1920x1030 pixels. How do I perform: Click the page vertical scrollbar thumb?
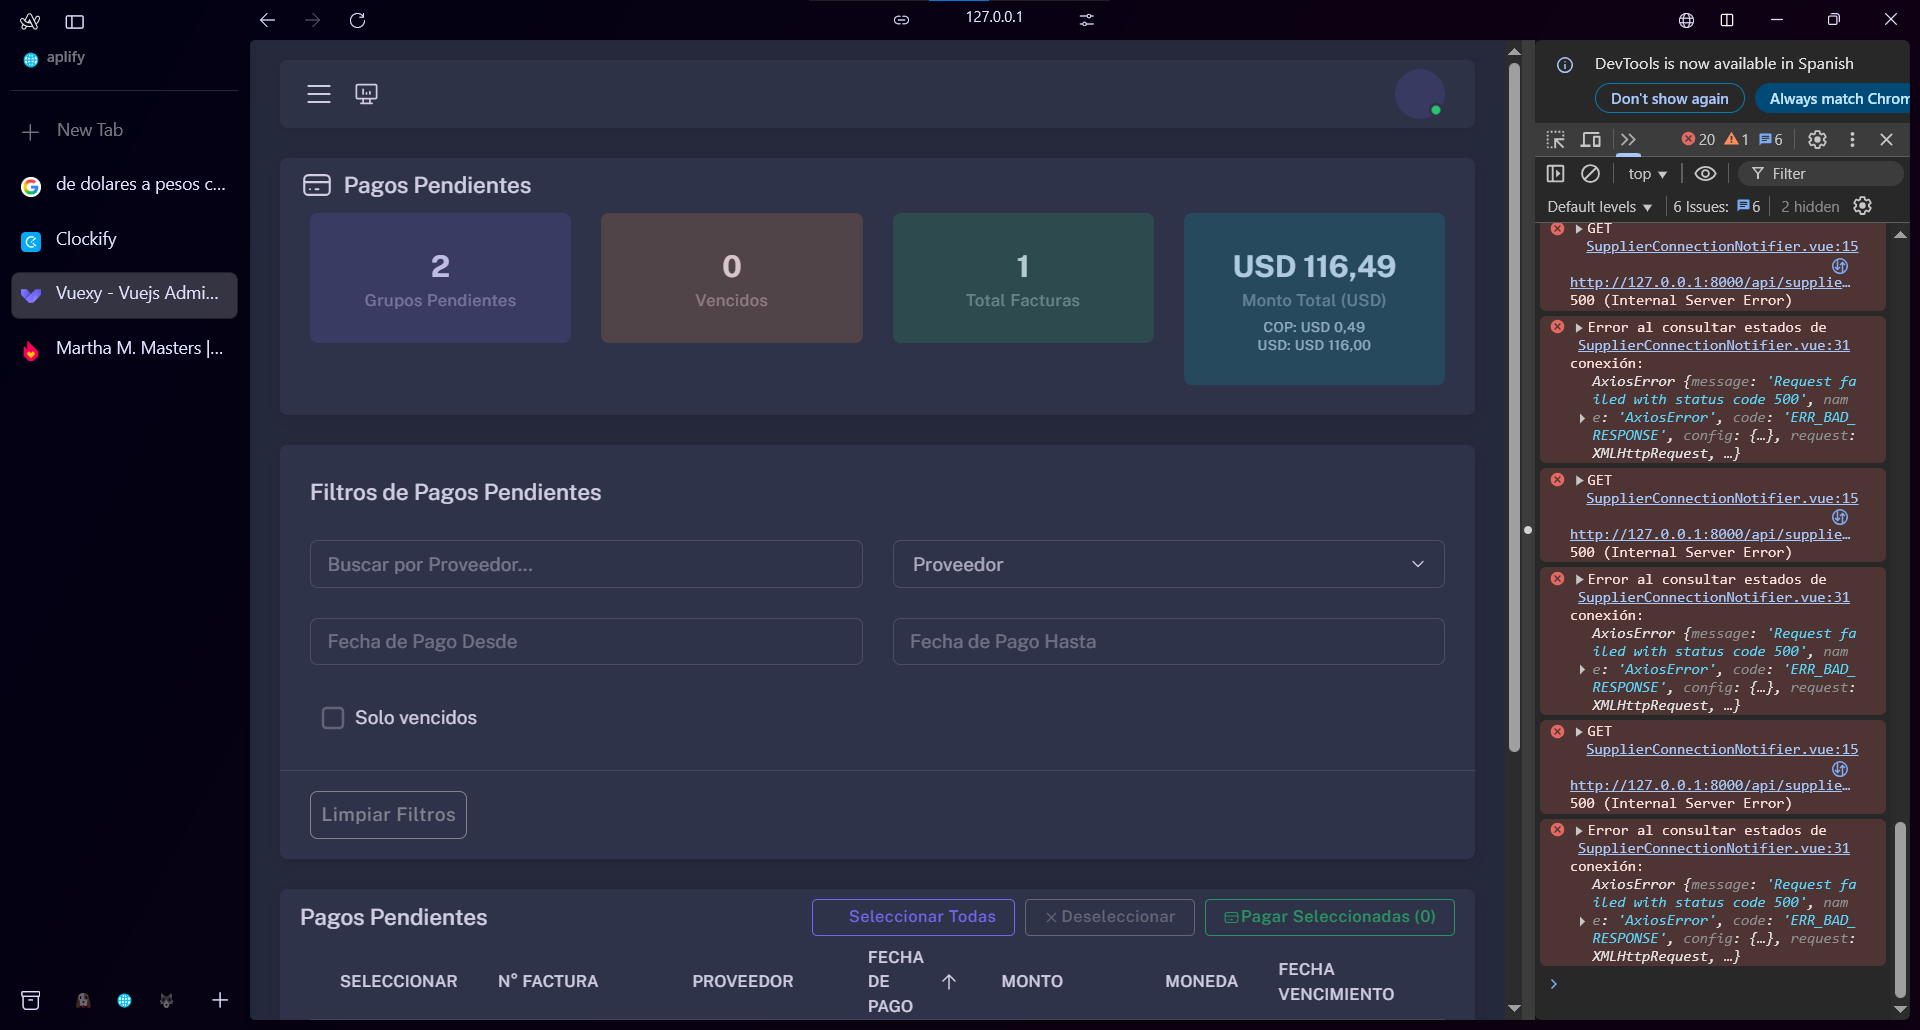[x=1514, y=406]
